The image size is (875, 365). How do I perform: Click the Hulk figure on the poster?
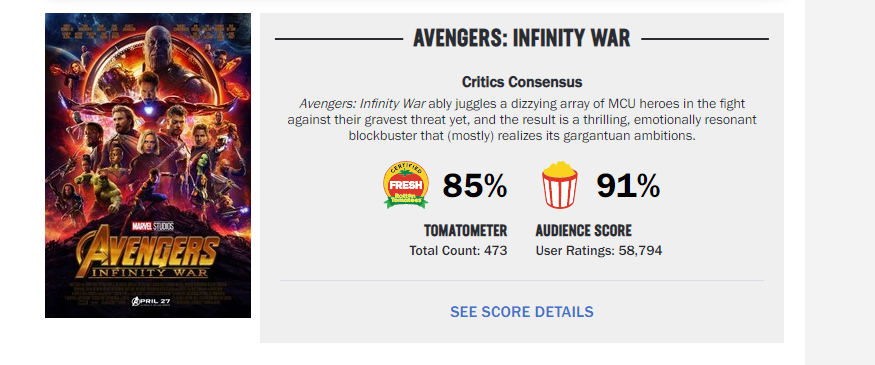pos(107,188)
